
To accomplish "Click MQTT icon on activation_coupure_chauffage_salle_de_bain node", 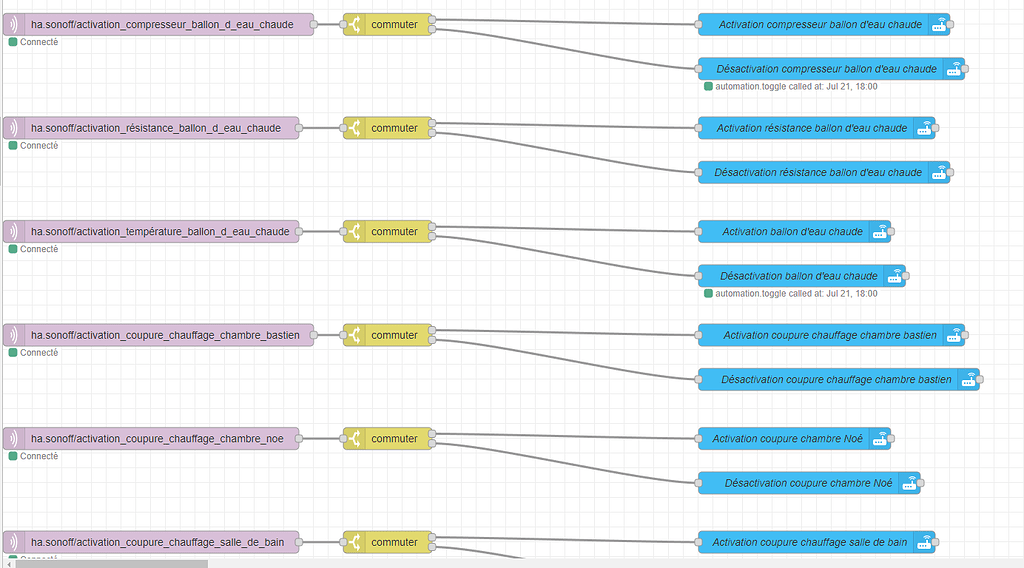I will pyautogui.click(x=13, y=542).
